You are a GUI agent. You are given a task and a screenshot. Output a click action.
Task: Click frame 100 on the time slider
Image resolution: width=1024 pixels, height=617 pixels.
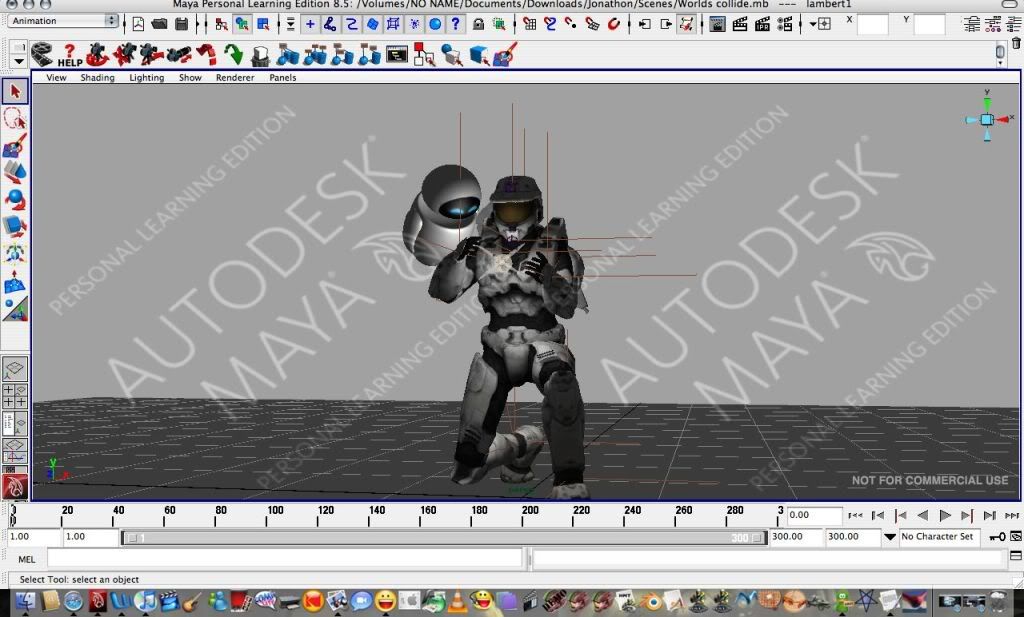275,511
